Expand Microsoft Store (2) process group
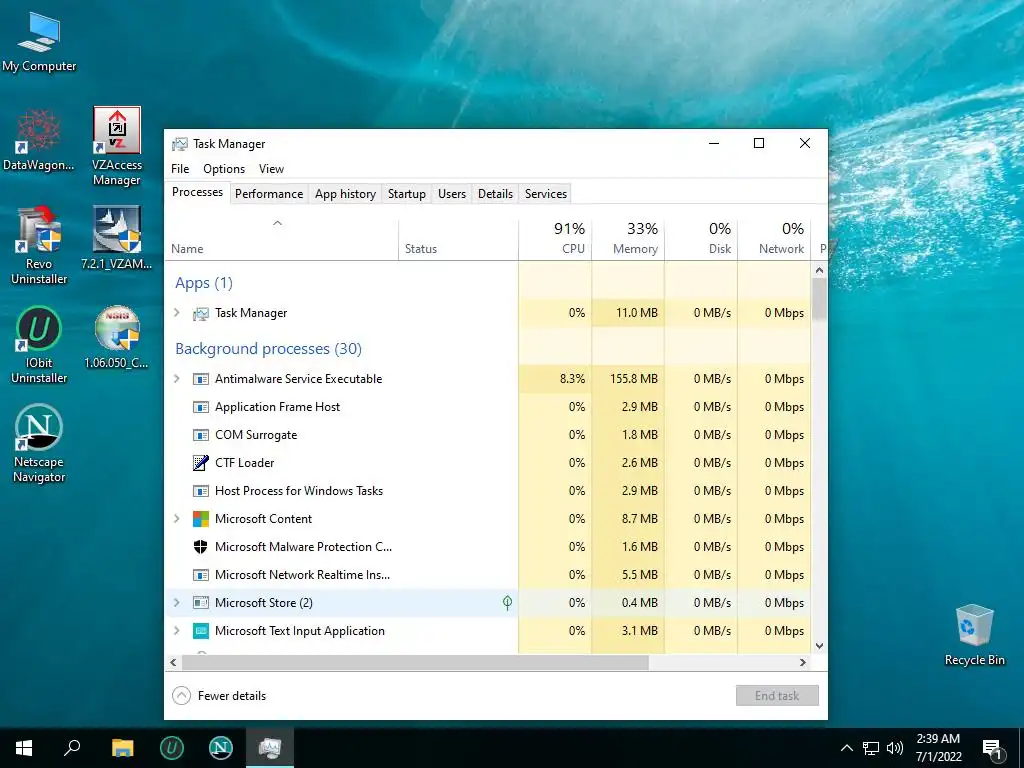 pyautogui.click(x=177, y=603)
